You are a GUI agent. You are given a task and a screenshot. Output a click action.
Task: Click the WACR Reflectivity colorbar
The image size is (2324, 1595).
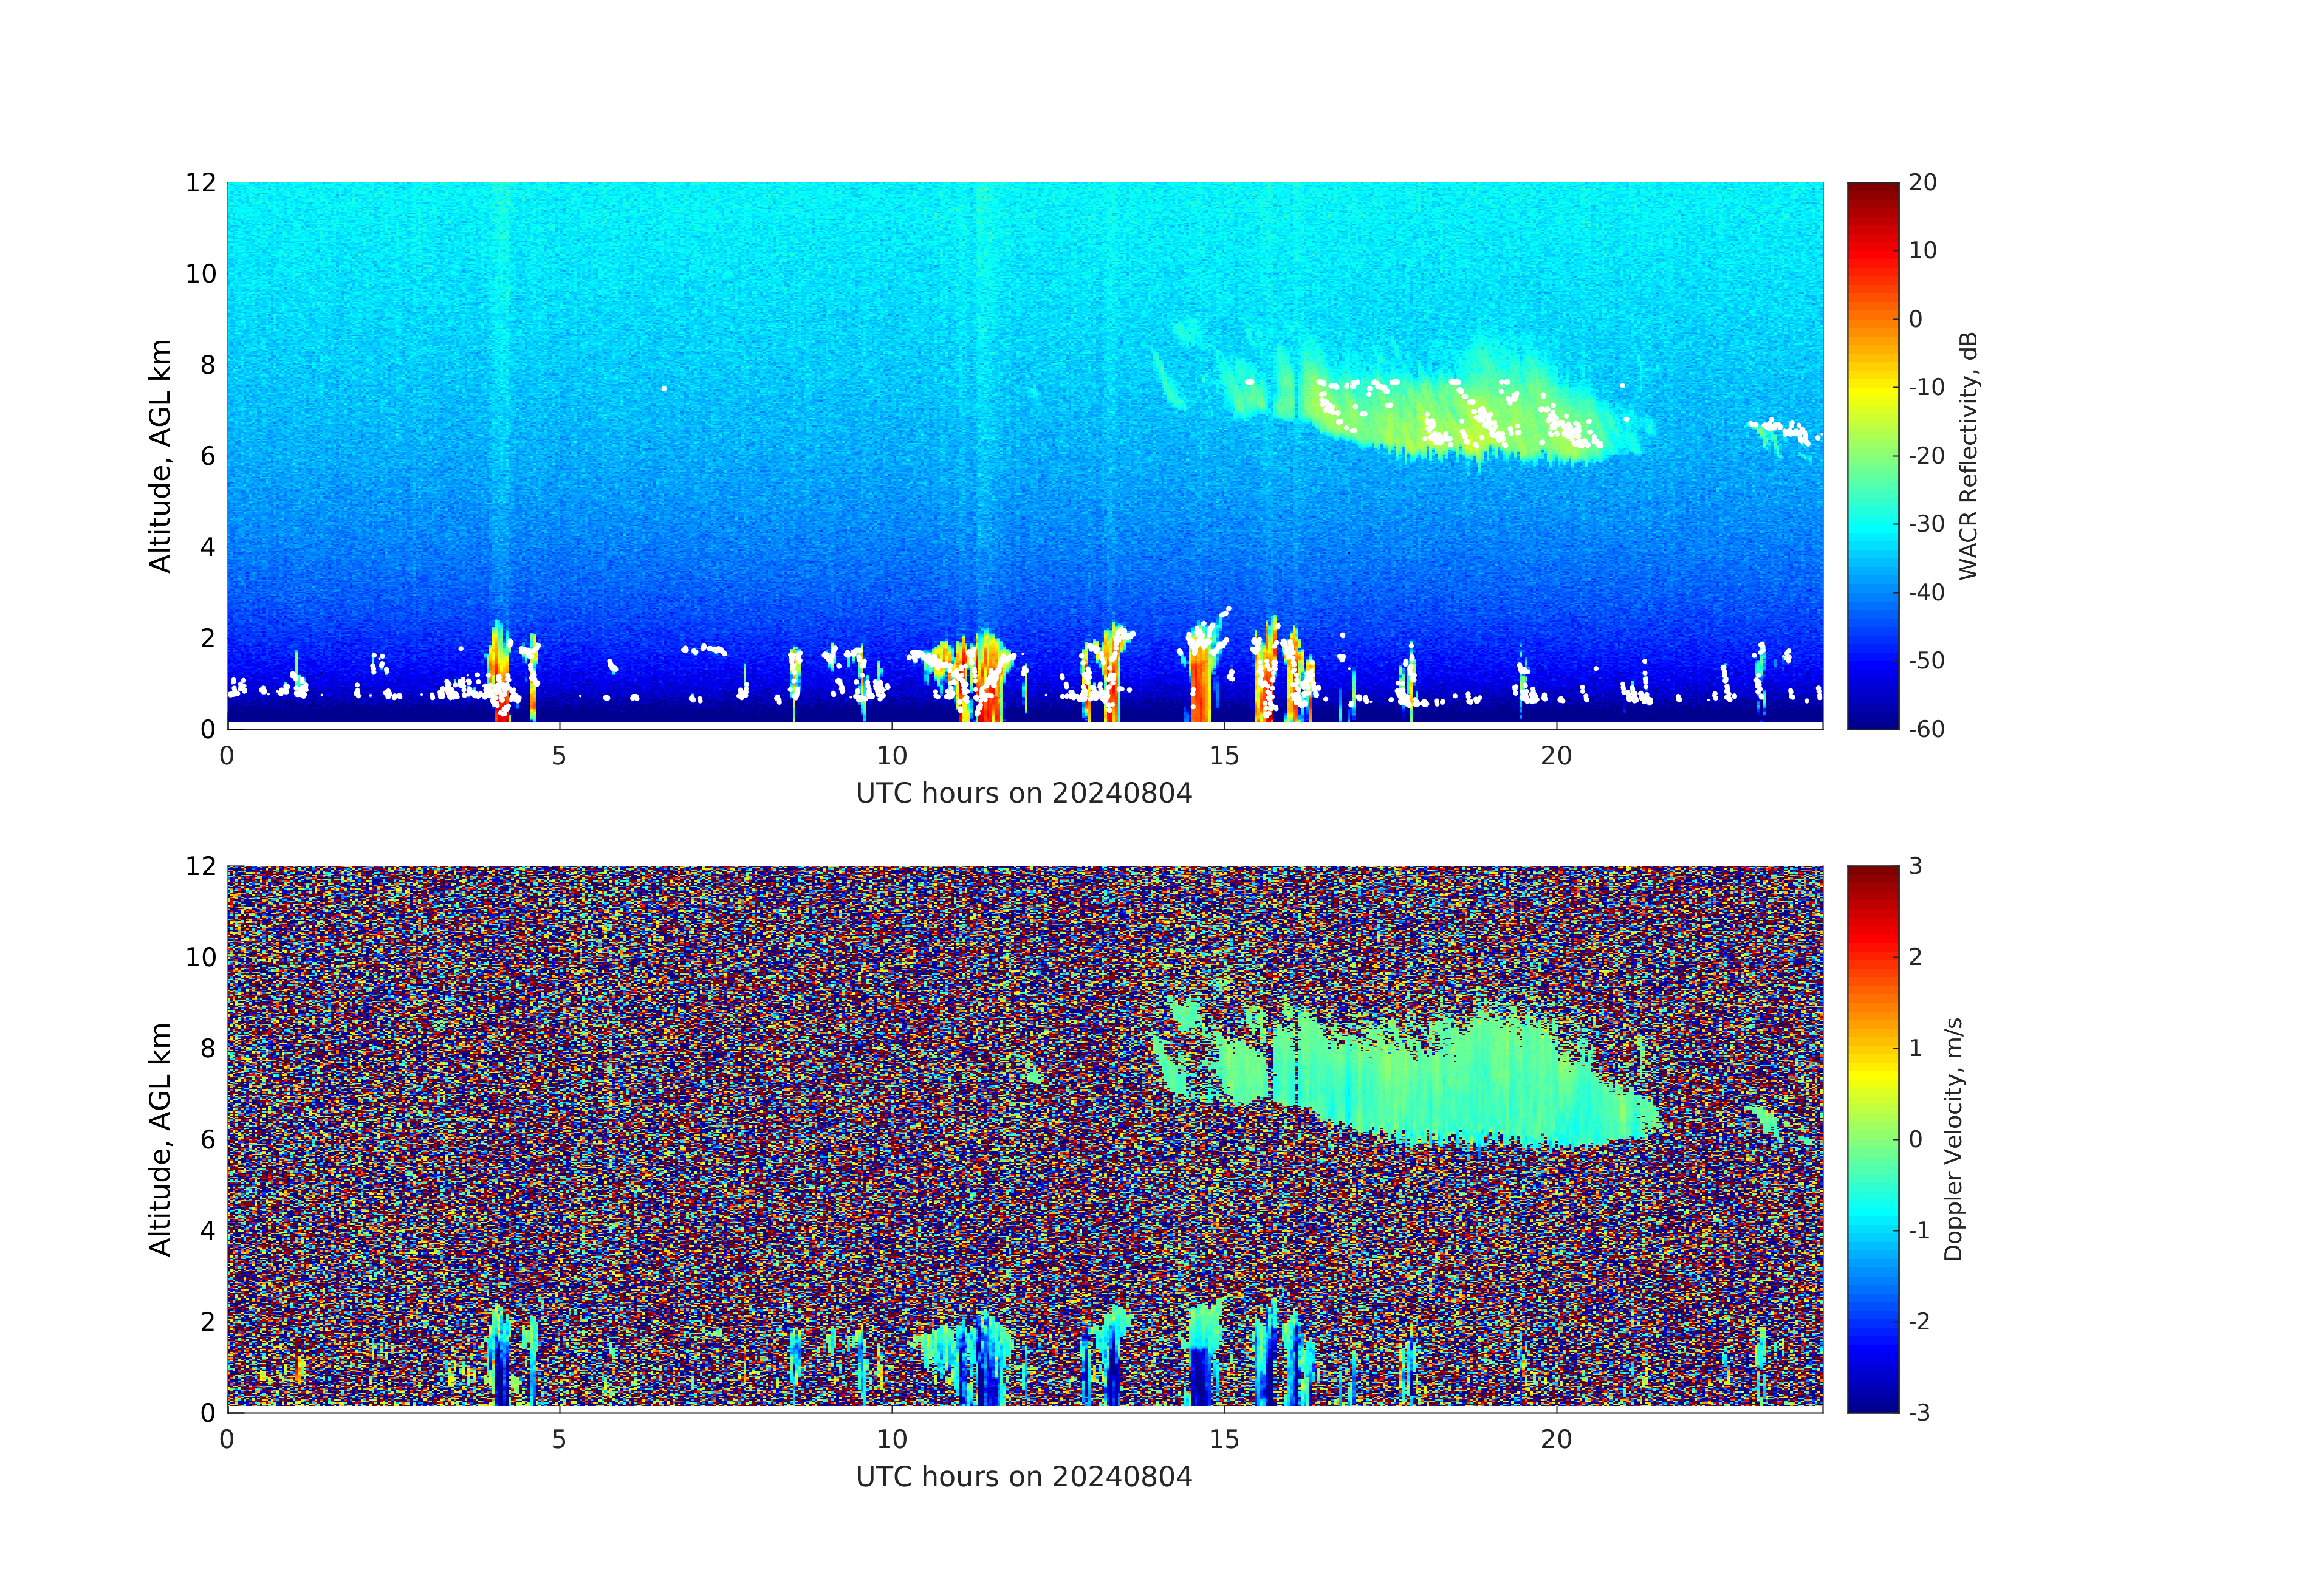tap(1872, 455)
